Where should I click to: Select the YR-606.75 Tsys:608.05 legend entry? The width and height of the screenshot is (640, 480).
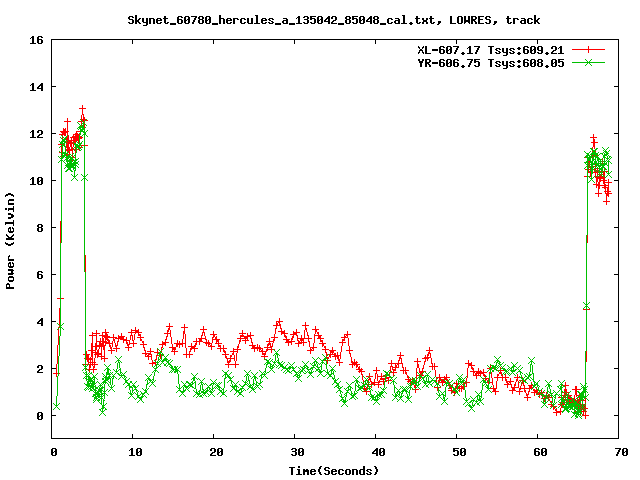pos(491,63)
